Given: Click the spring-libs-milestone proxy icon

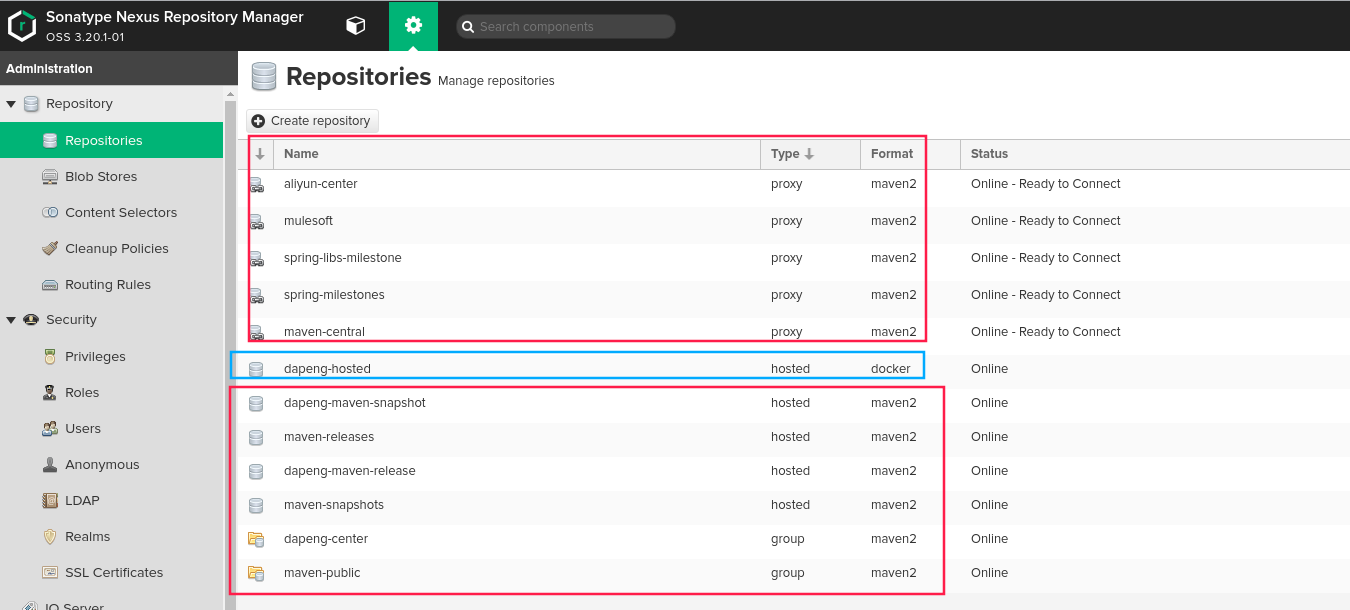Looking at the screenshot, I should pyautogui.click(x=256, y=259).
